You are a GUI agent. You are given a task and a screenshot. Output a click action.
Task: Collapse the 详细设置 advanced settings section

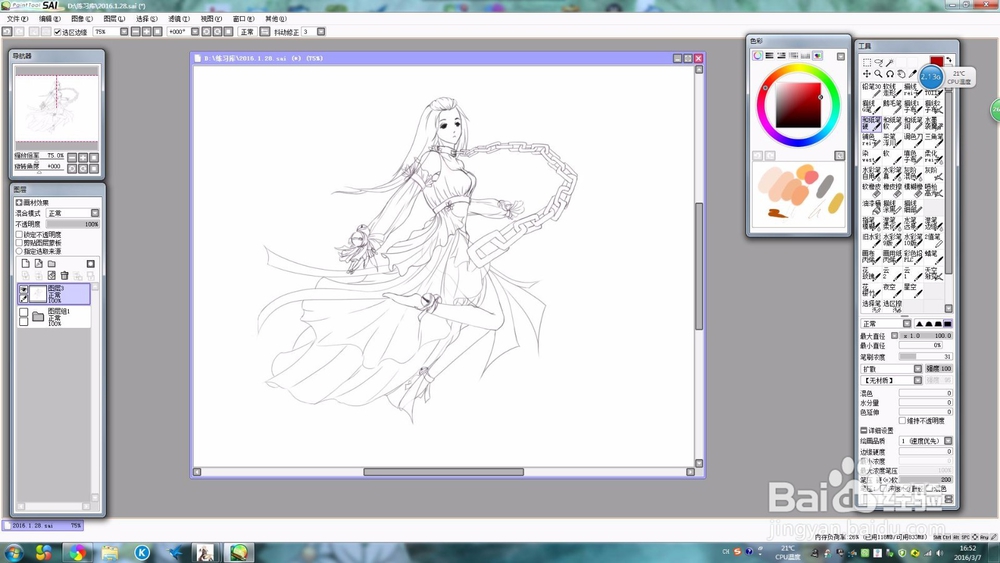[864, 430]
